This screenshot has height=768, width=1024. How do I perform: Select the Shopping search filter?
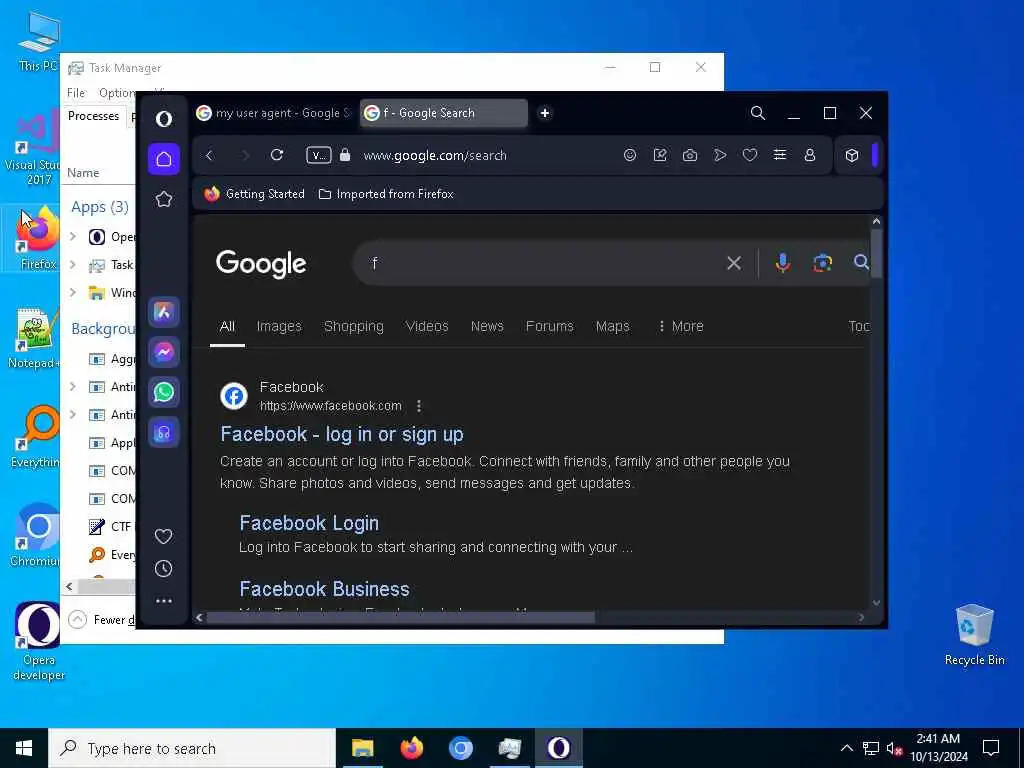coord(354,326)
